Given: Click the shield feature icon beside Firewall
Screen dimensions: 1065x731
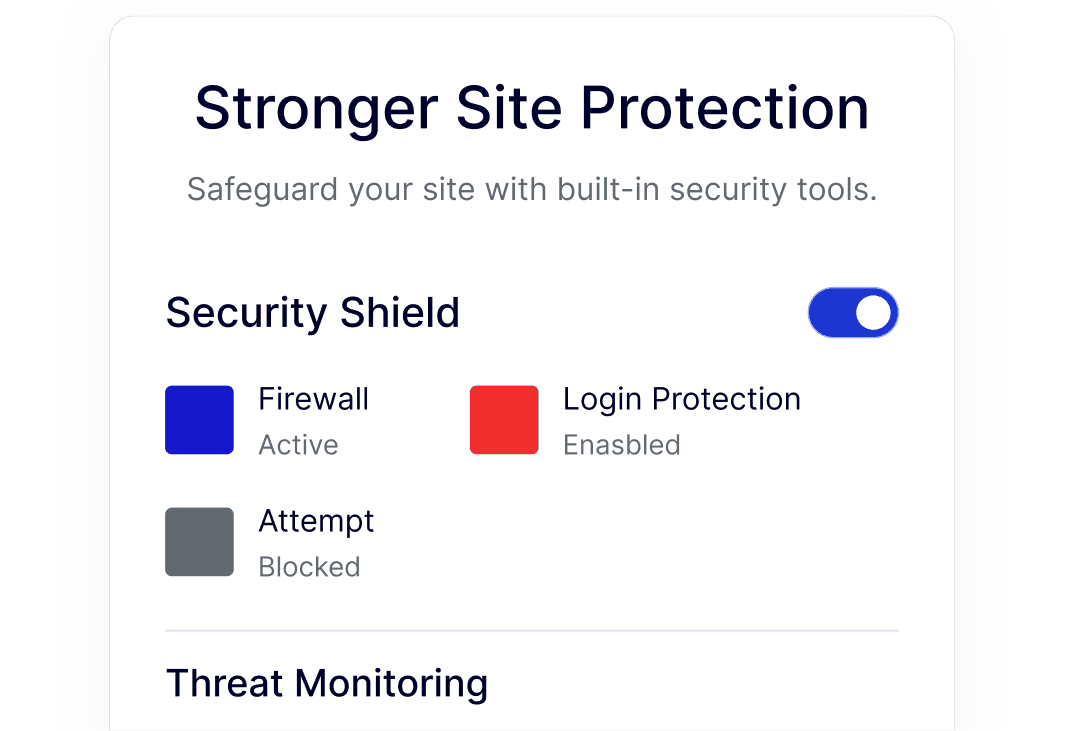Looking at the screenshot, I should coord(198,419).
